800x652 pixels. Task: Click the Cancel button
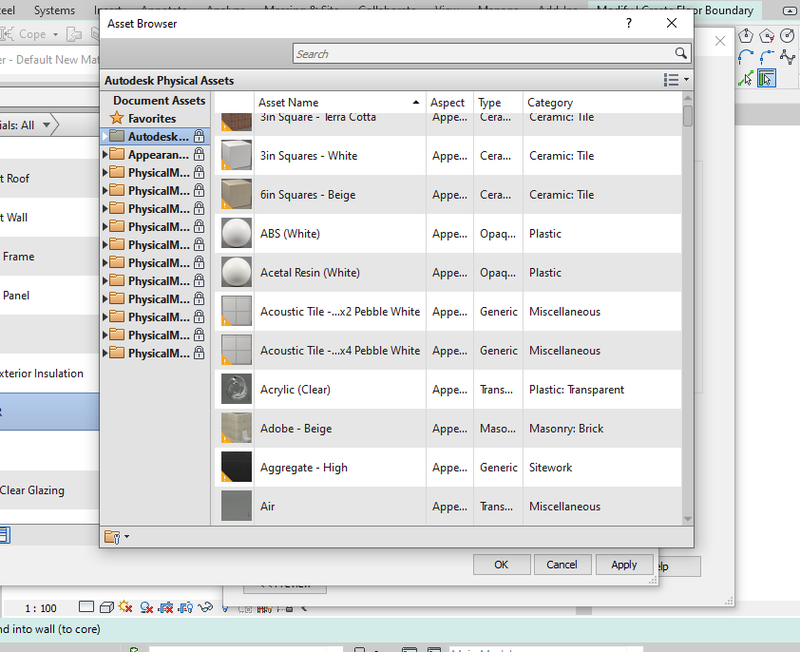(562, 565)
